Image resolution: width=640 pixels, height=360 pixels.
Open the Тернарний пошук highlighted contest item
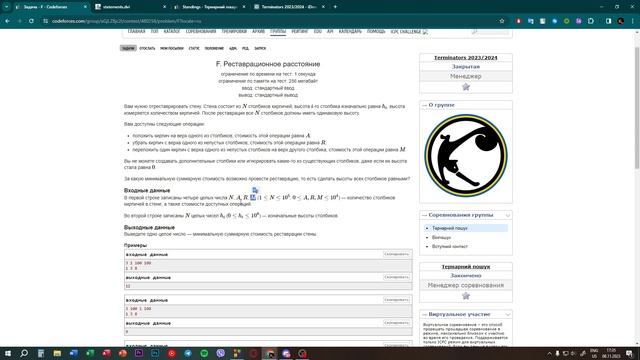450,228
